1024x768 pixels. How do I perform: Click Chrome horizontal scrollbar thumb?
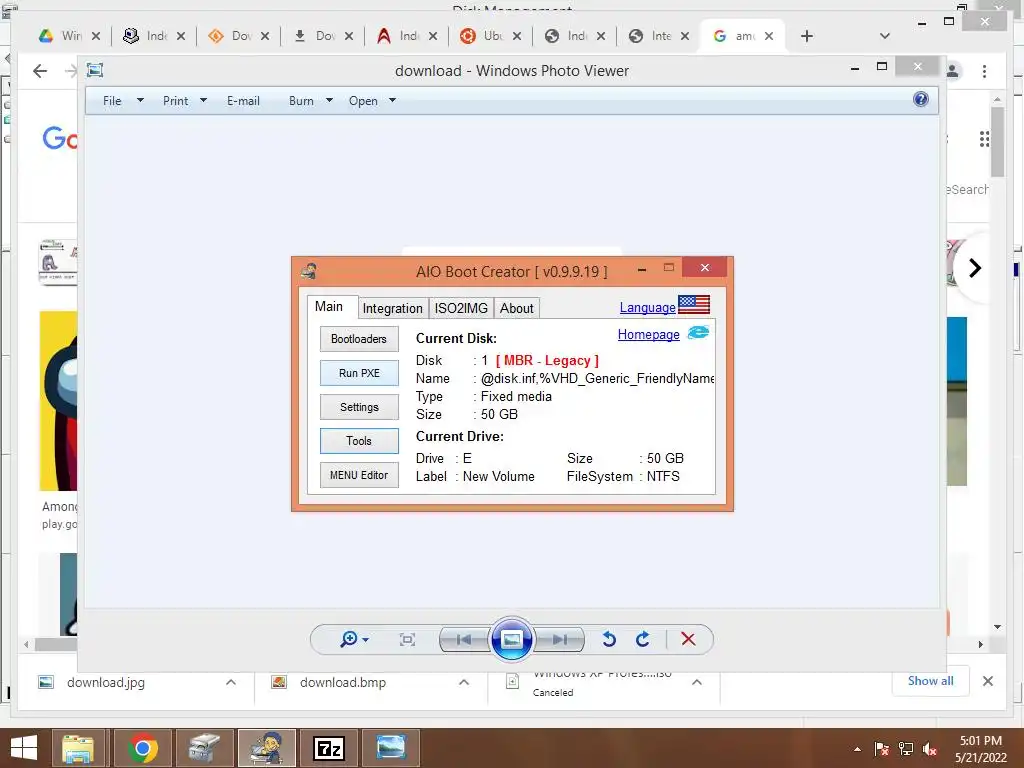coord(56,644)
